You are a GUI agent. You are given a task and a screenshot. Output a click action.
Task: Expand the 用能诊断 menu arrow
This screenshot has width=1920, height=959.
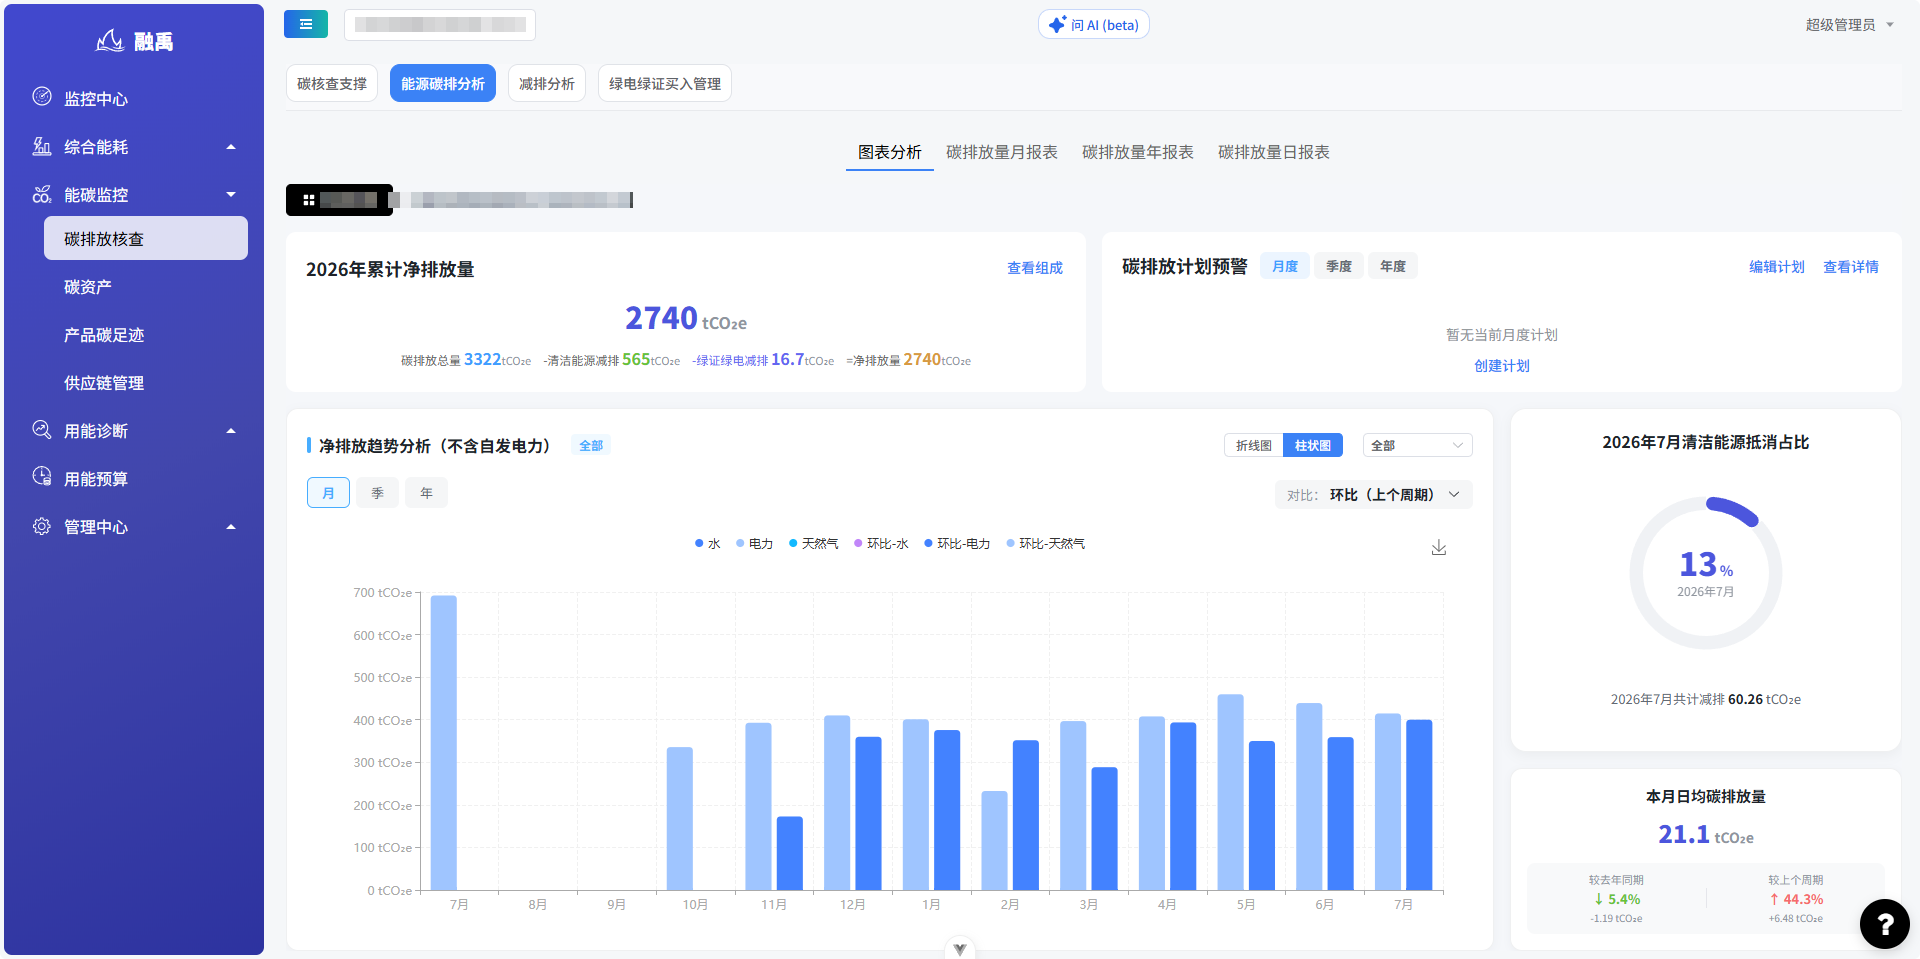point(231,431)
